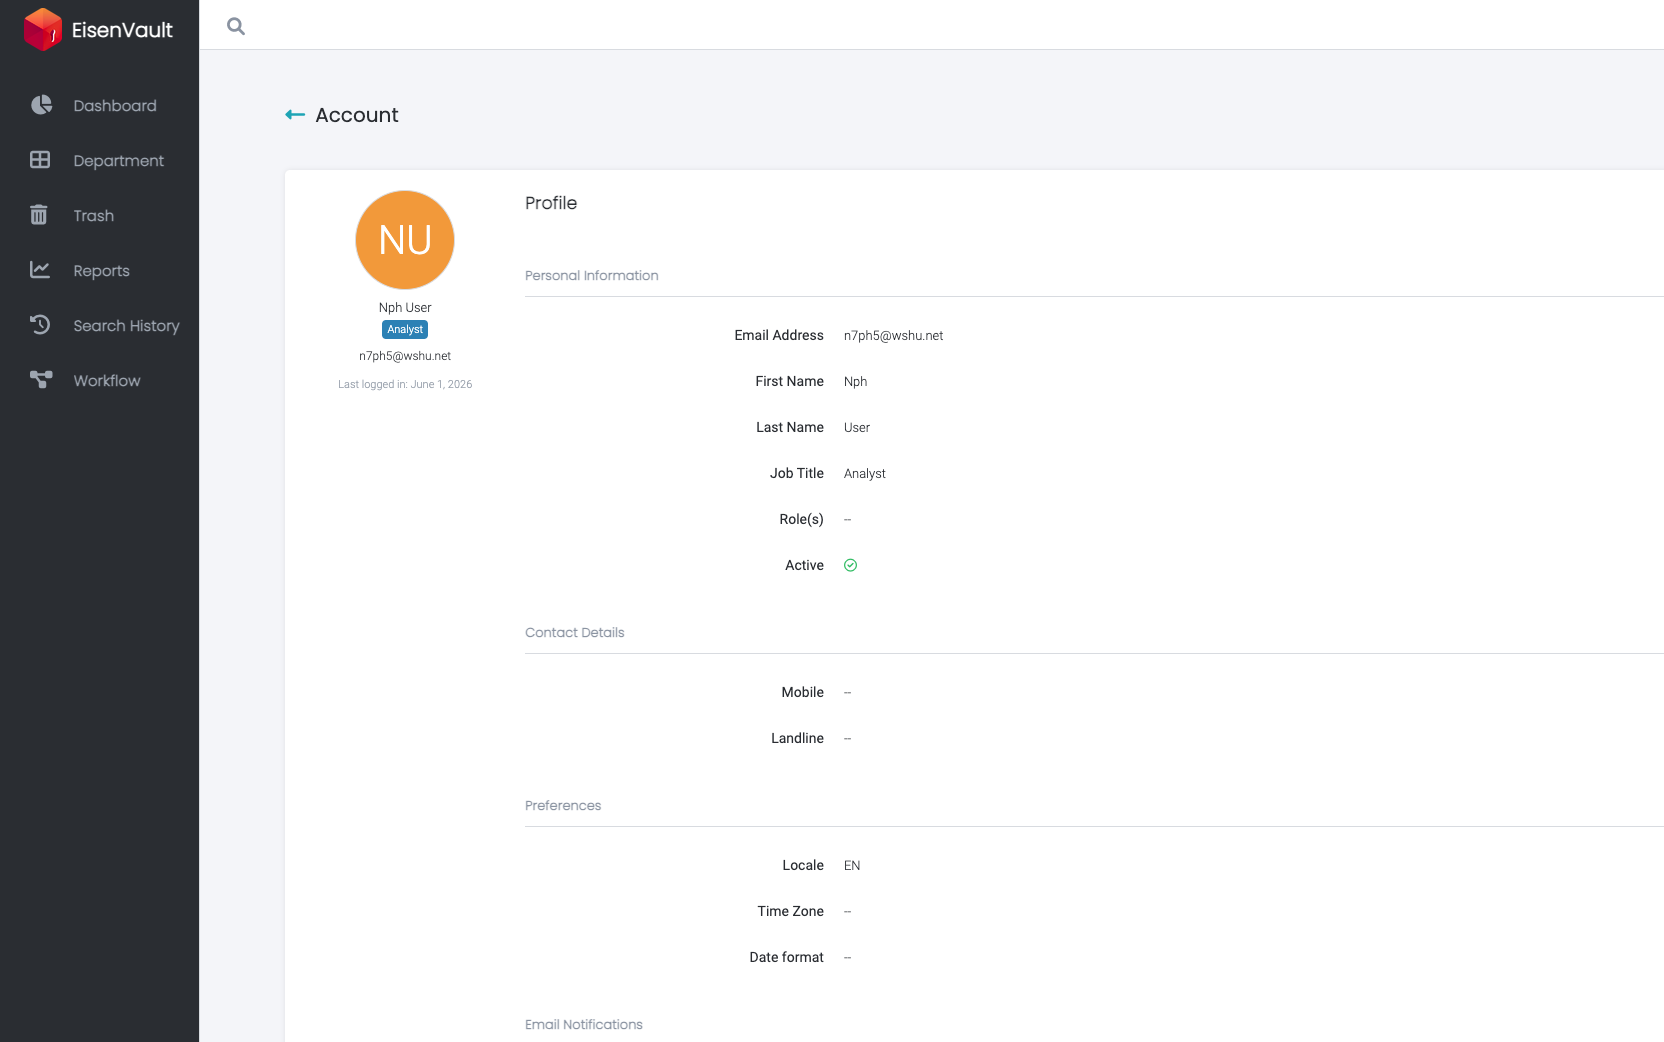Click Email Address value n7ph5@wshu.net

point(894,336)
